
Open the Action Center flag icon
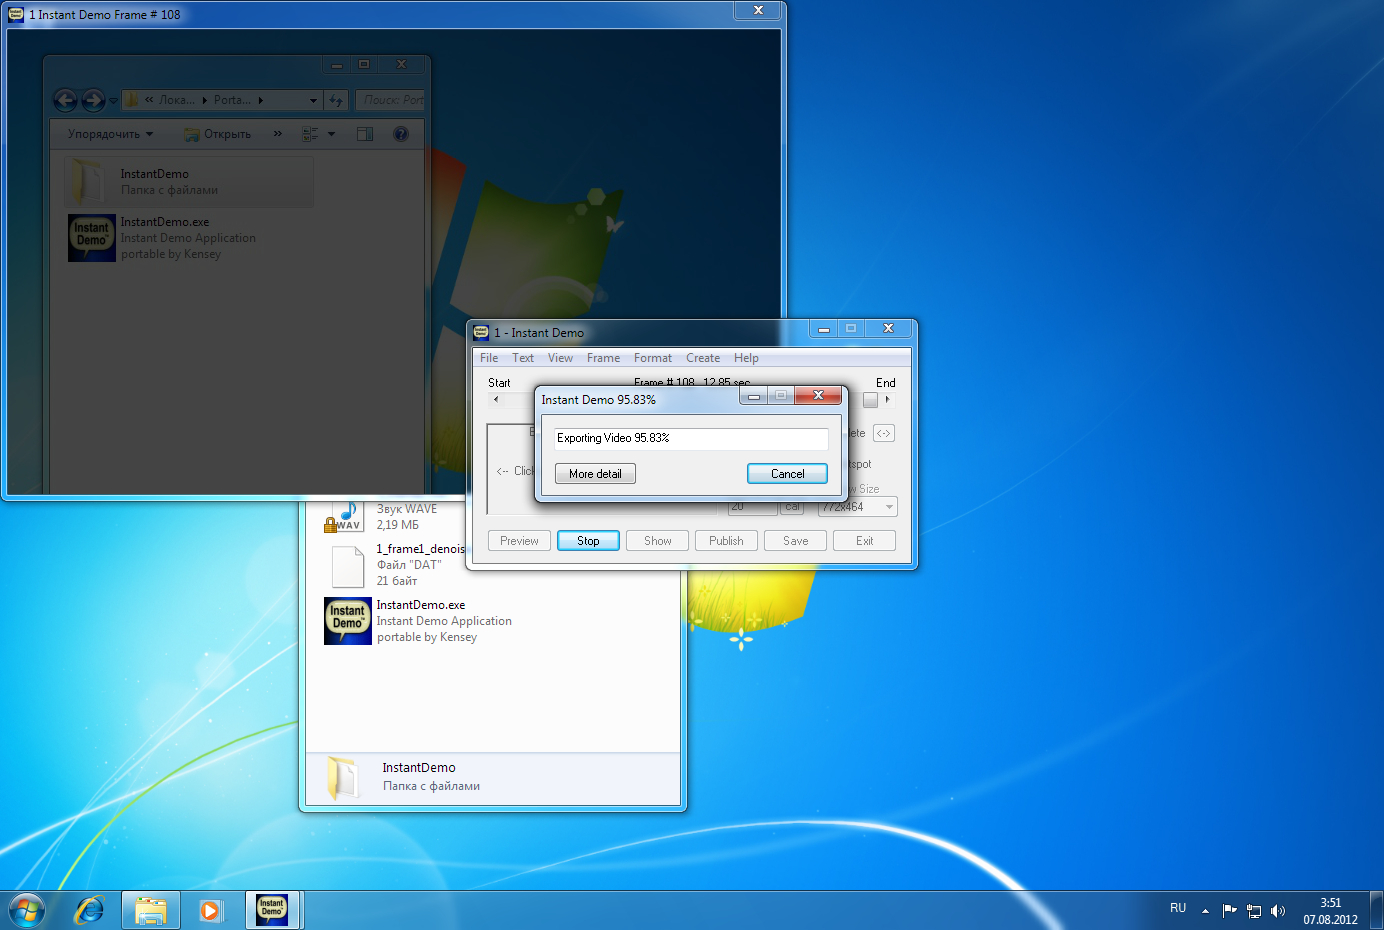(1229, 910)
